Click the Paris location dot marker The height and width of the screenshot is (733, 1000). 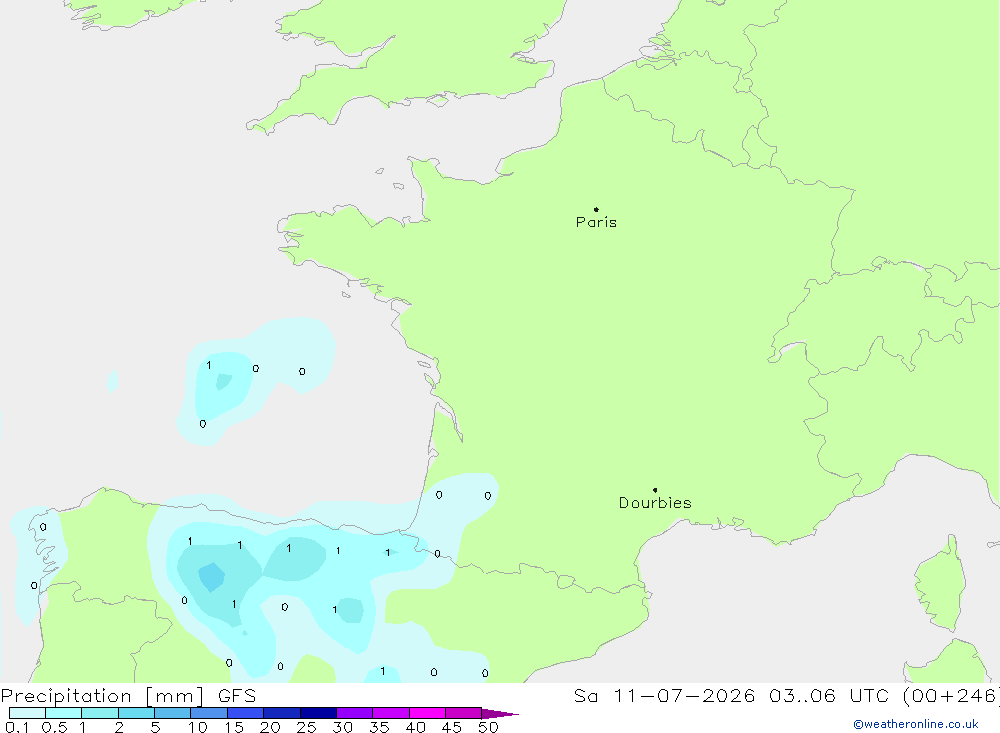click(596, 209)
